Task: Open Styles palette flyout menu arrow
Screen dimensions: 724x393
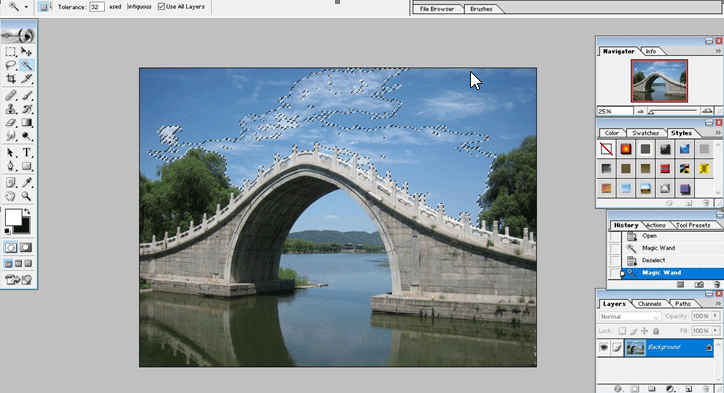Action: tap(718, 133)
